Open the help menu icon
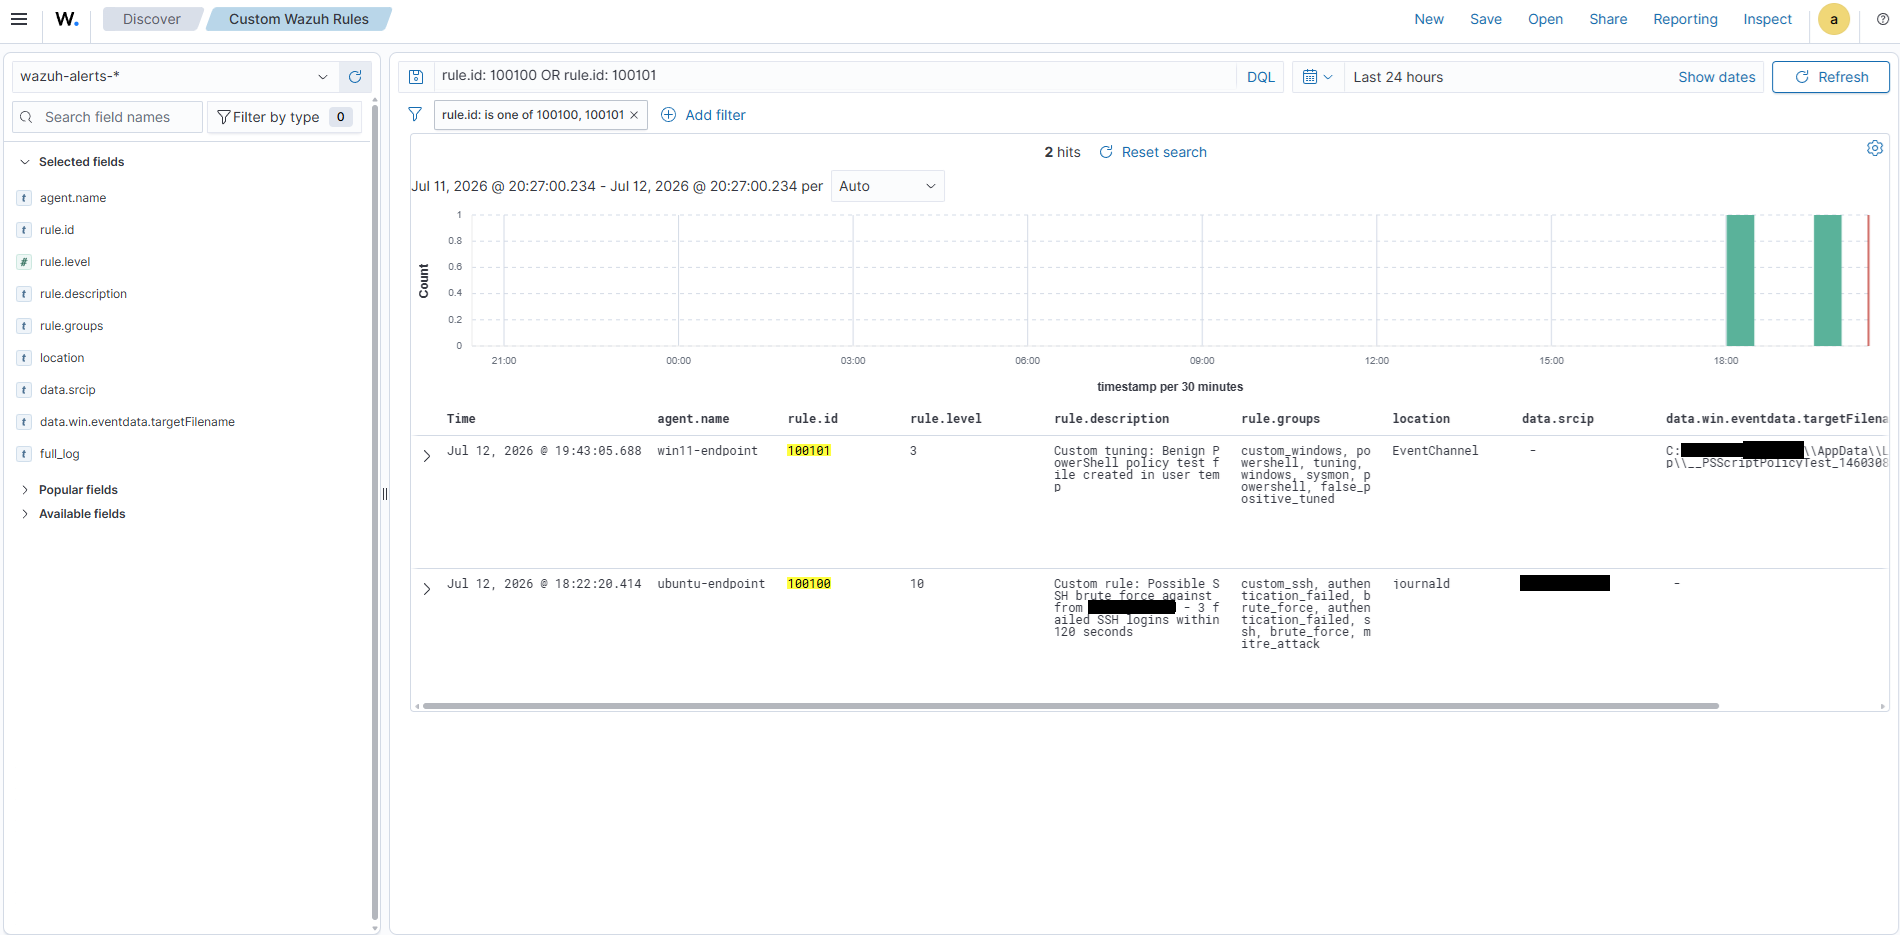Viewport: 1900px width, 935px height. [1883, 19]
